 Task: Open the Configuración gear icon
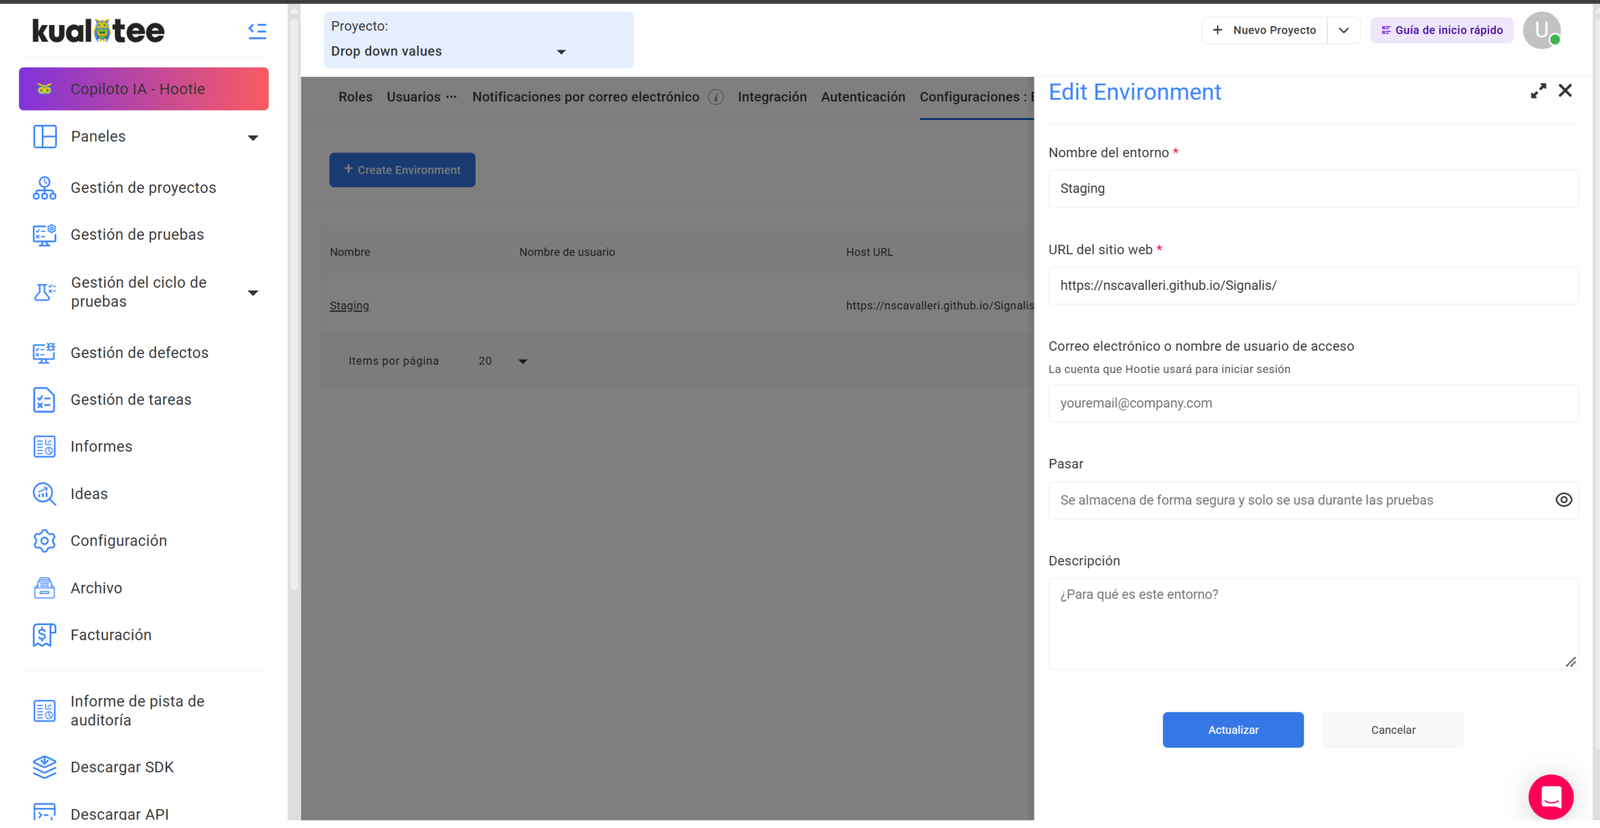44,541
